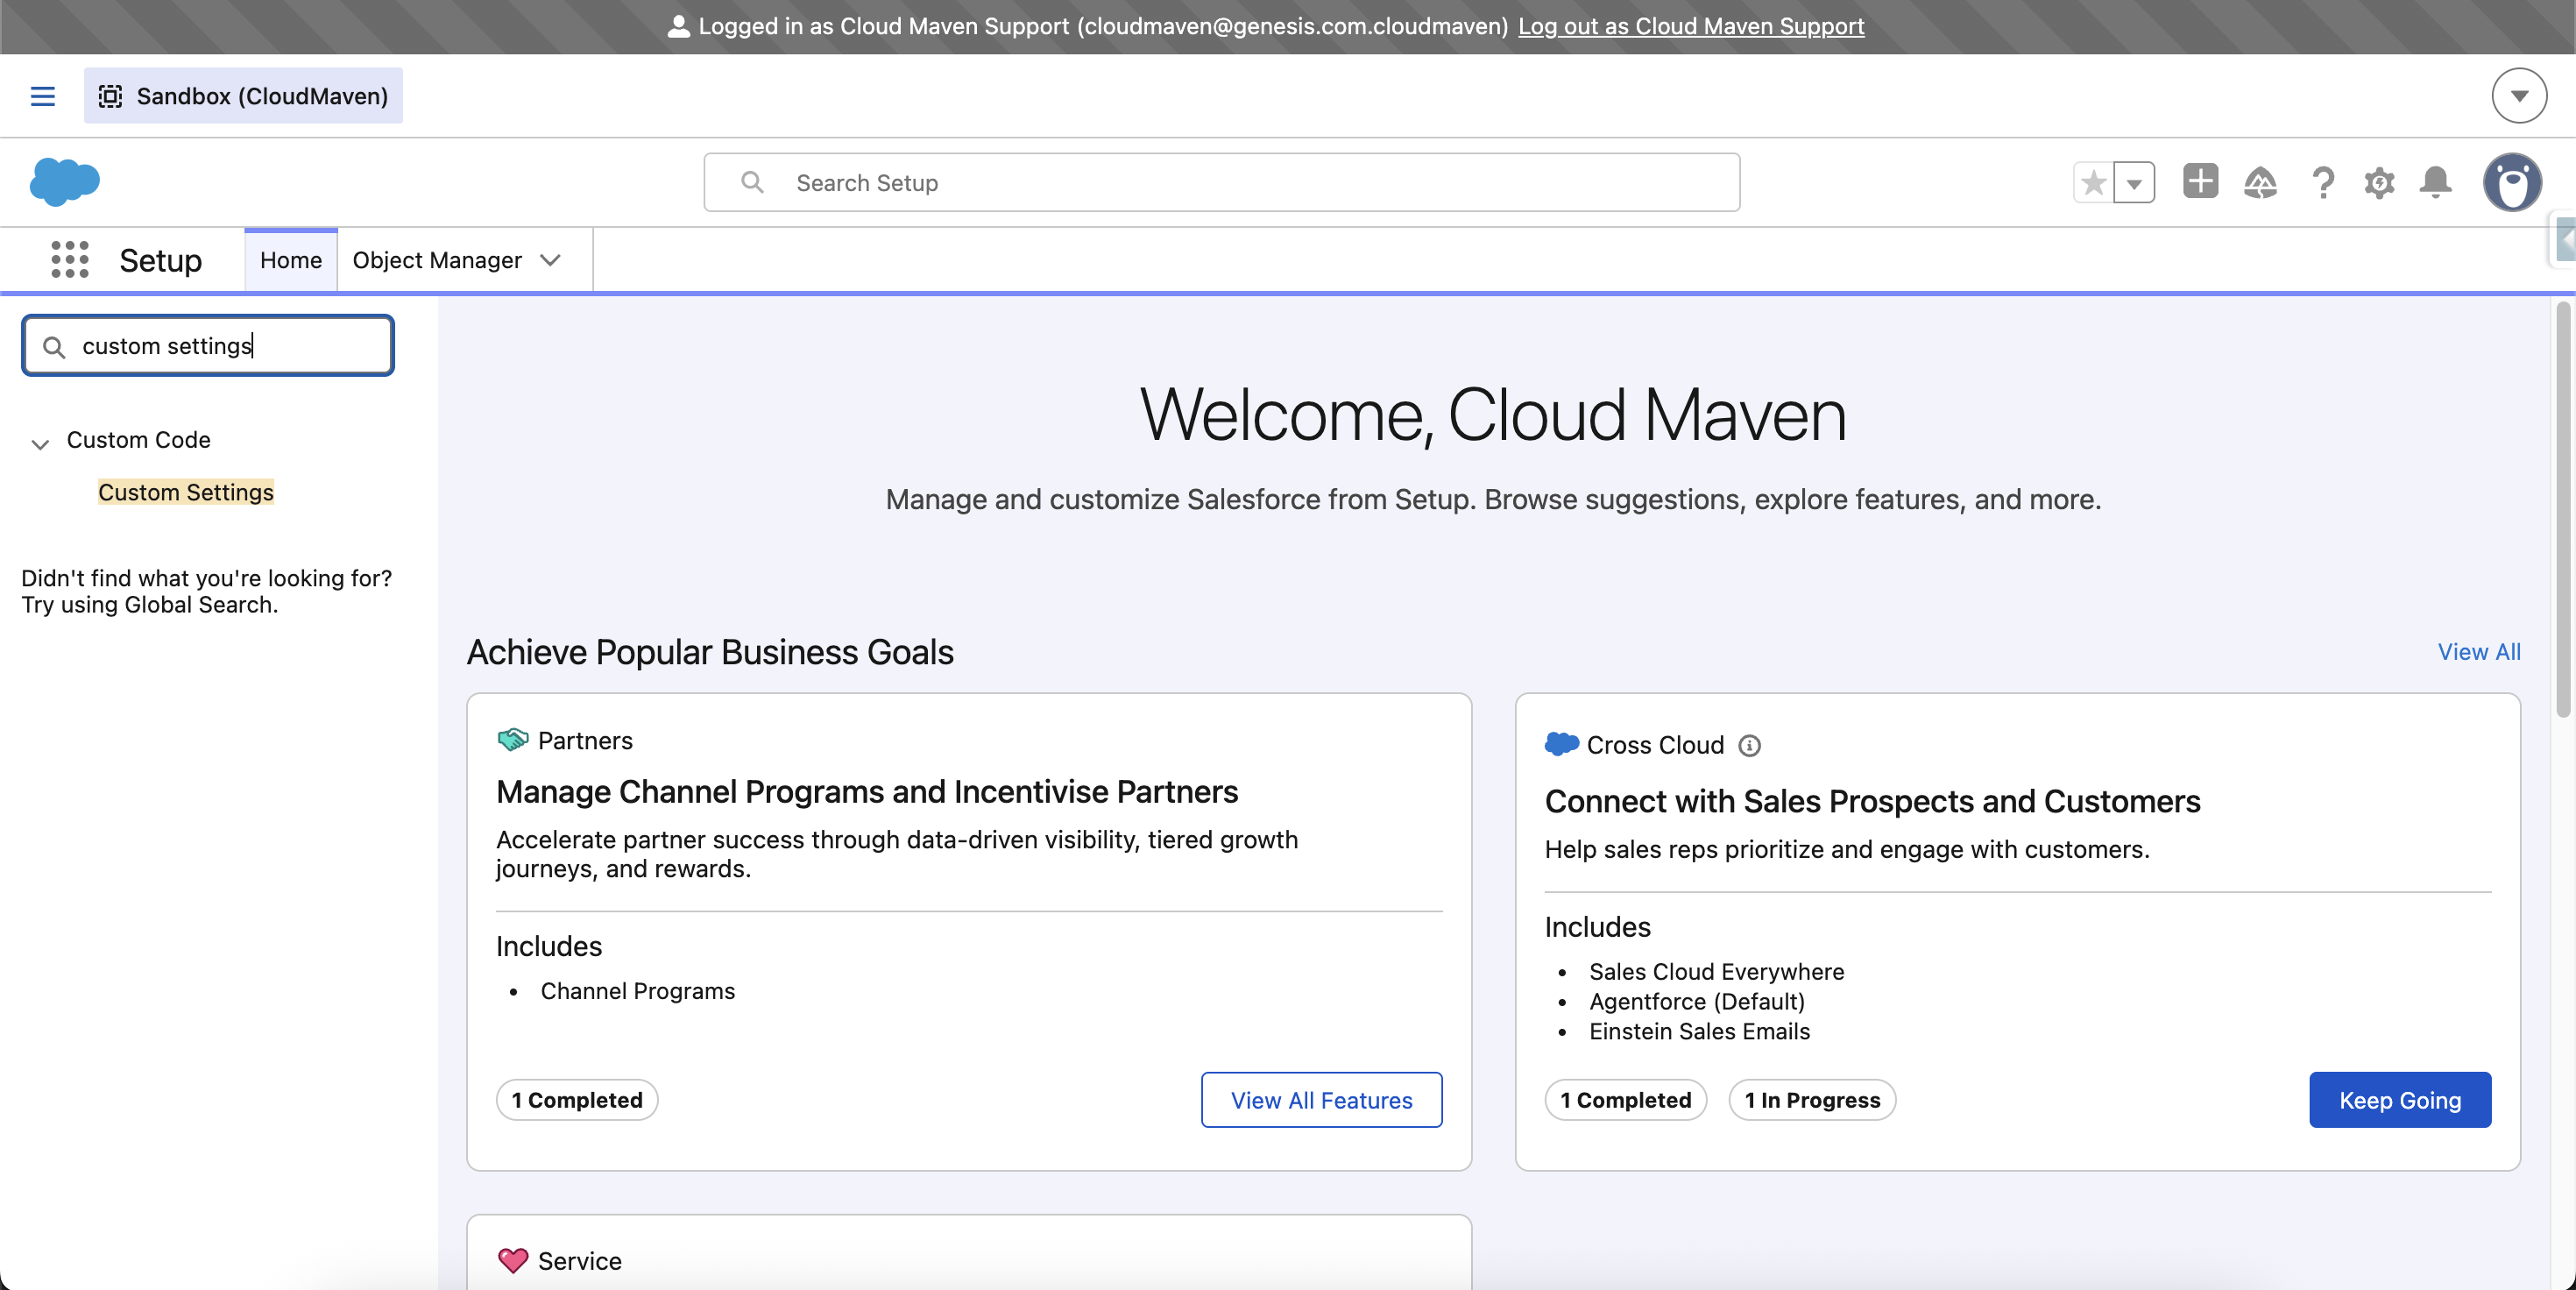
Task: Click the Cross Cloud cloud icon
Action: [1561, 744]
